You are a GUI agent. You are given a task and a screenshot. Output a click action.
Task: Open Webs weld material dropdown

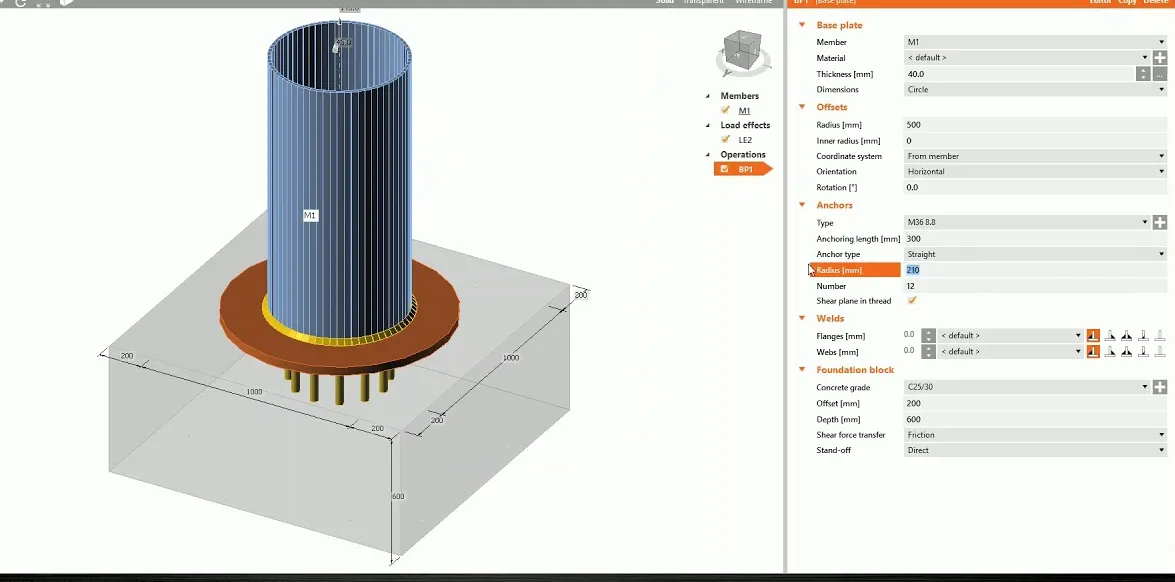tap(1011, 351)
